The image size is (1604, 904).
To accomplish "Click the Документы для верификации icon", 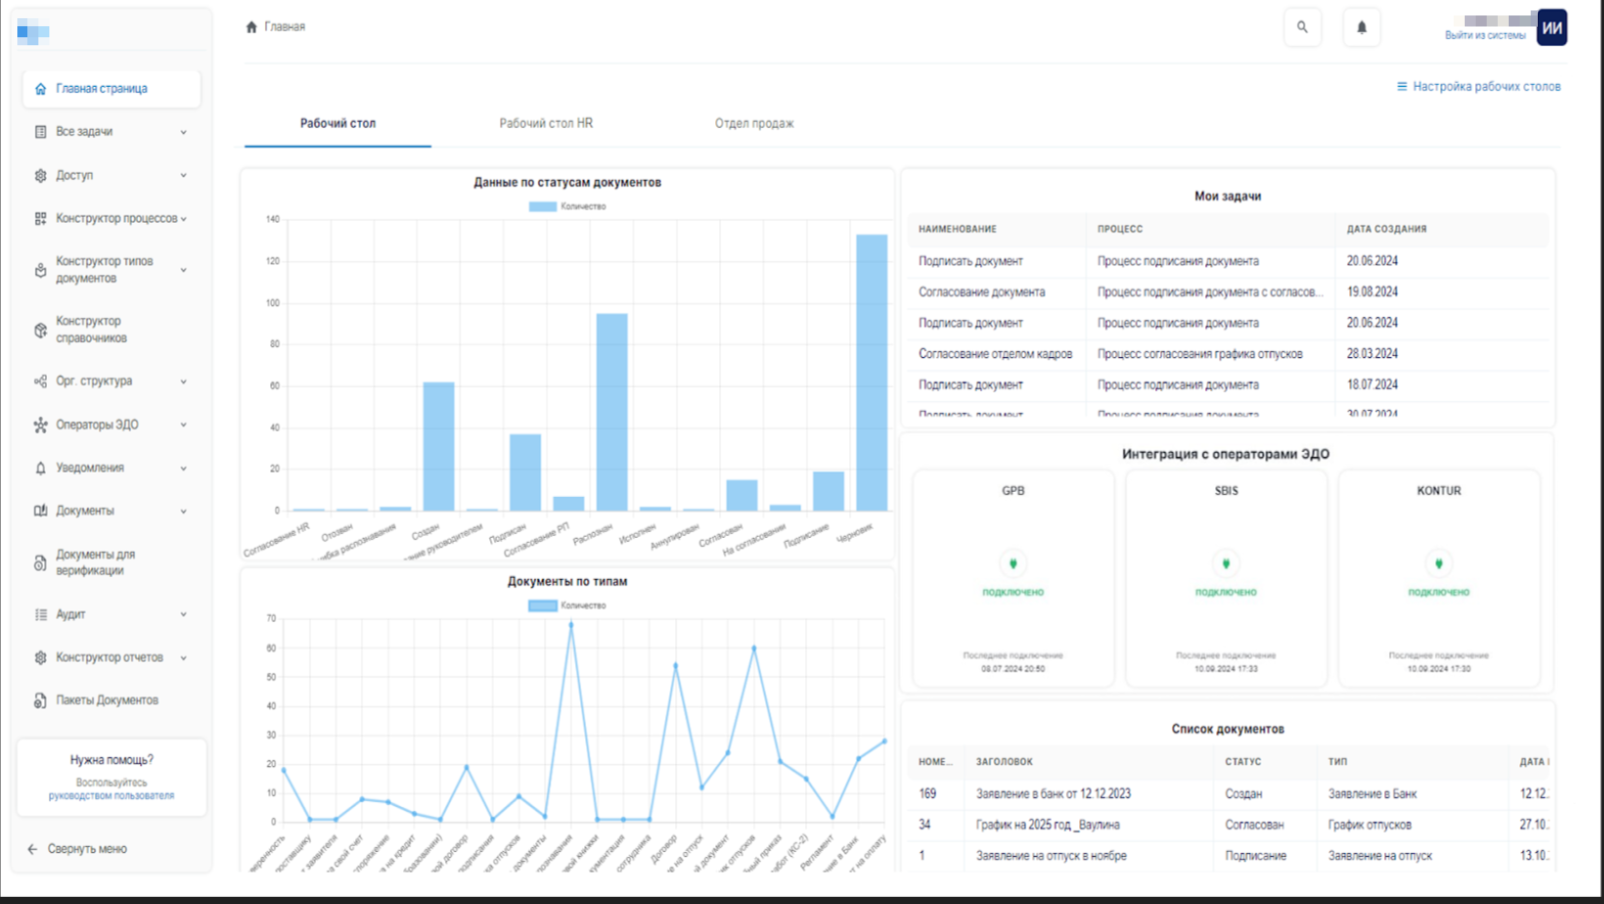I will pyautogui.click(x=40, y=563).
